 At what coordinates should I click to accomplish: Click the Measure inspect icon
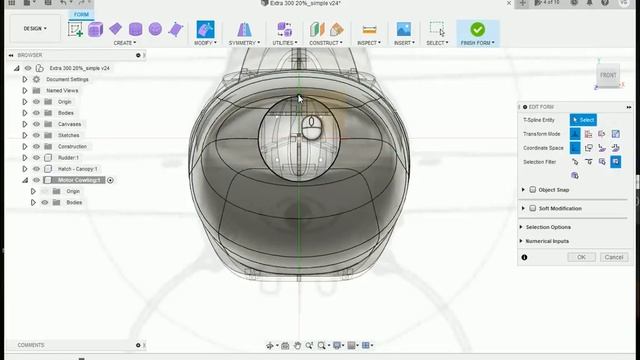pos(369,29)
